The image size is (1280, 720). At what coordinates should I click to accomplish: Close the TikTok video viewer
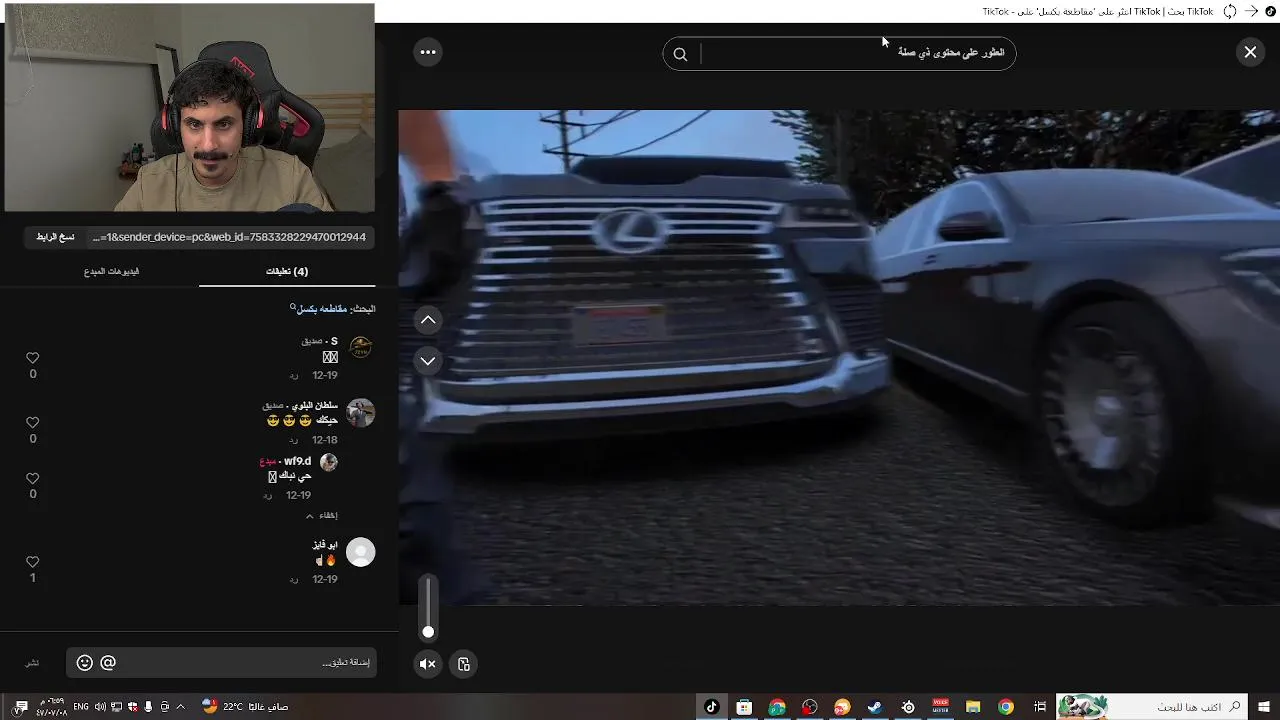pyautogui.click(x=1250, y=52)
